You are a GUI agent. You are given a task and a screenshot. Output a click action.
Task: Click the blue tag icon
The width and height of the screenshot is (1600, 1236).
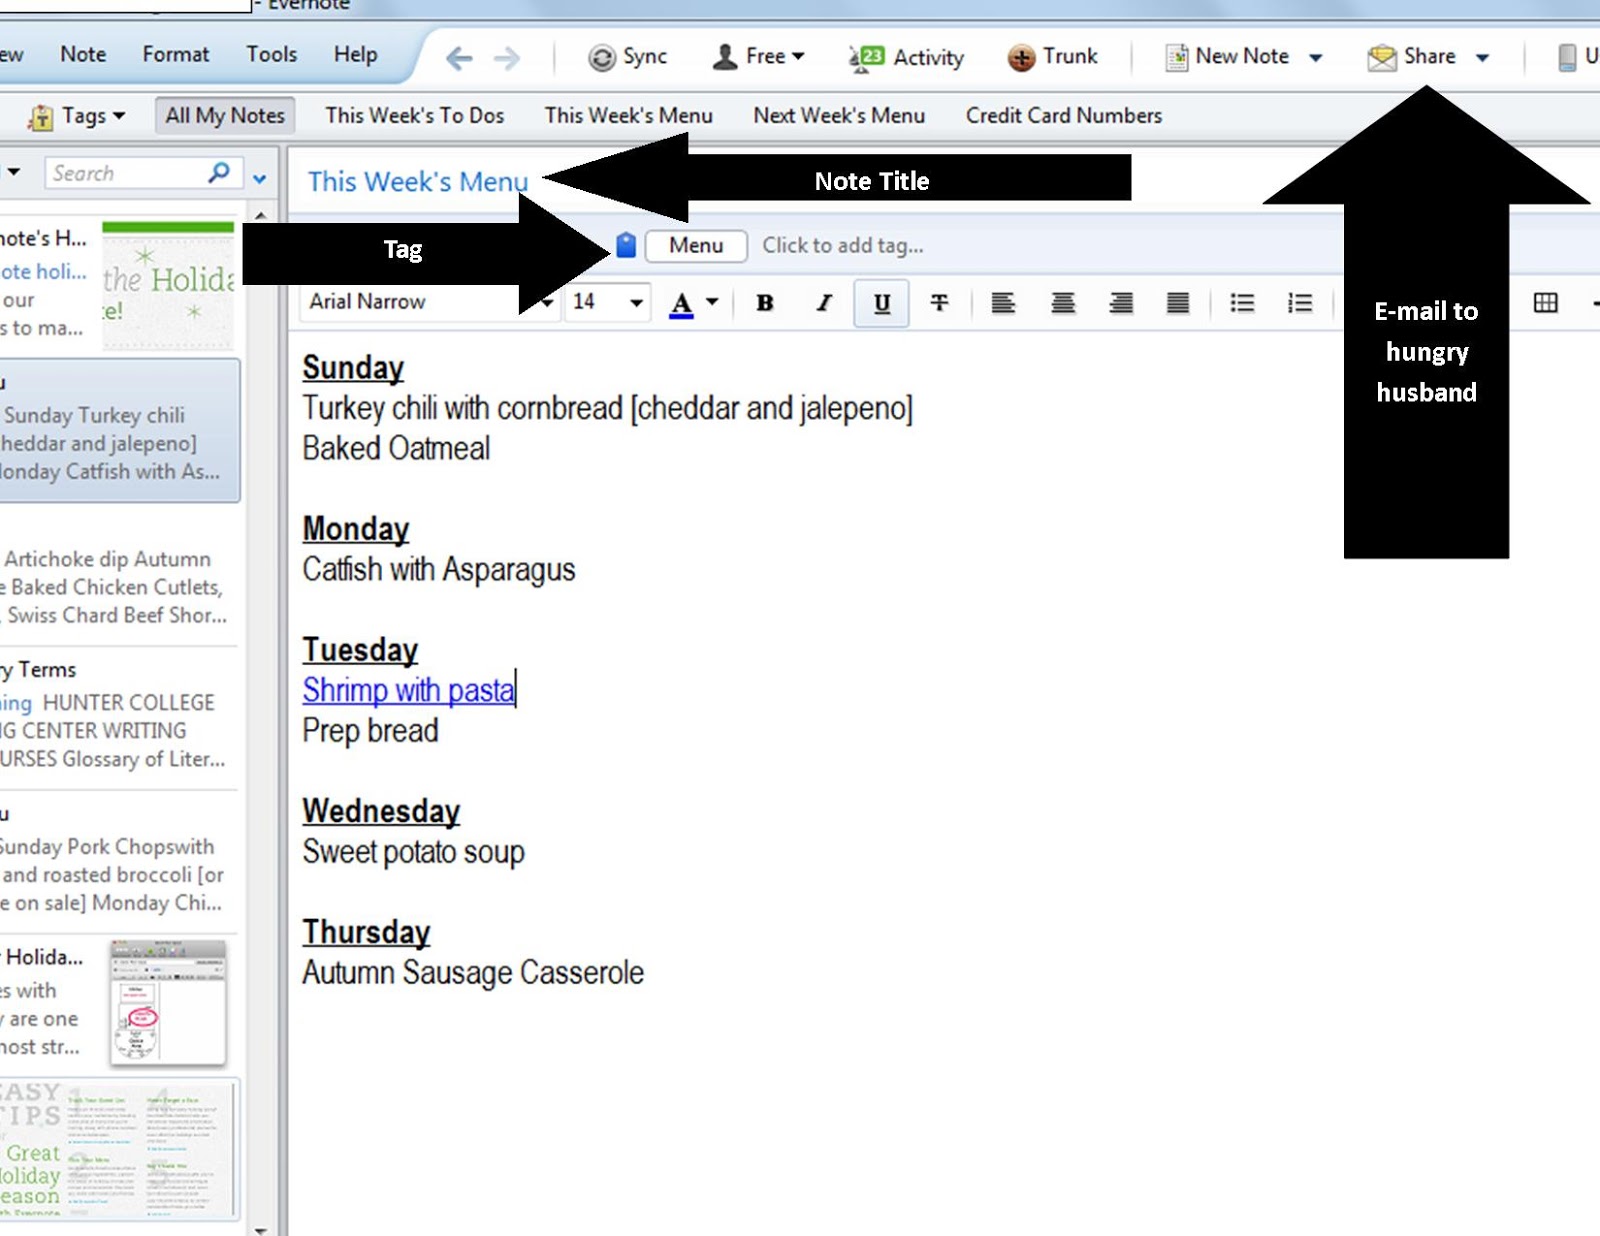point(626,245)
